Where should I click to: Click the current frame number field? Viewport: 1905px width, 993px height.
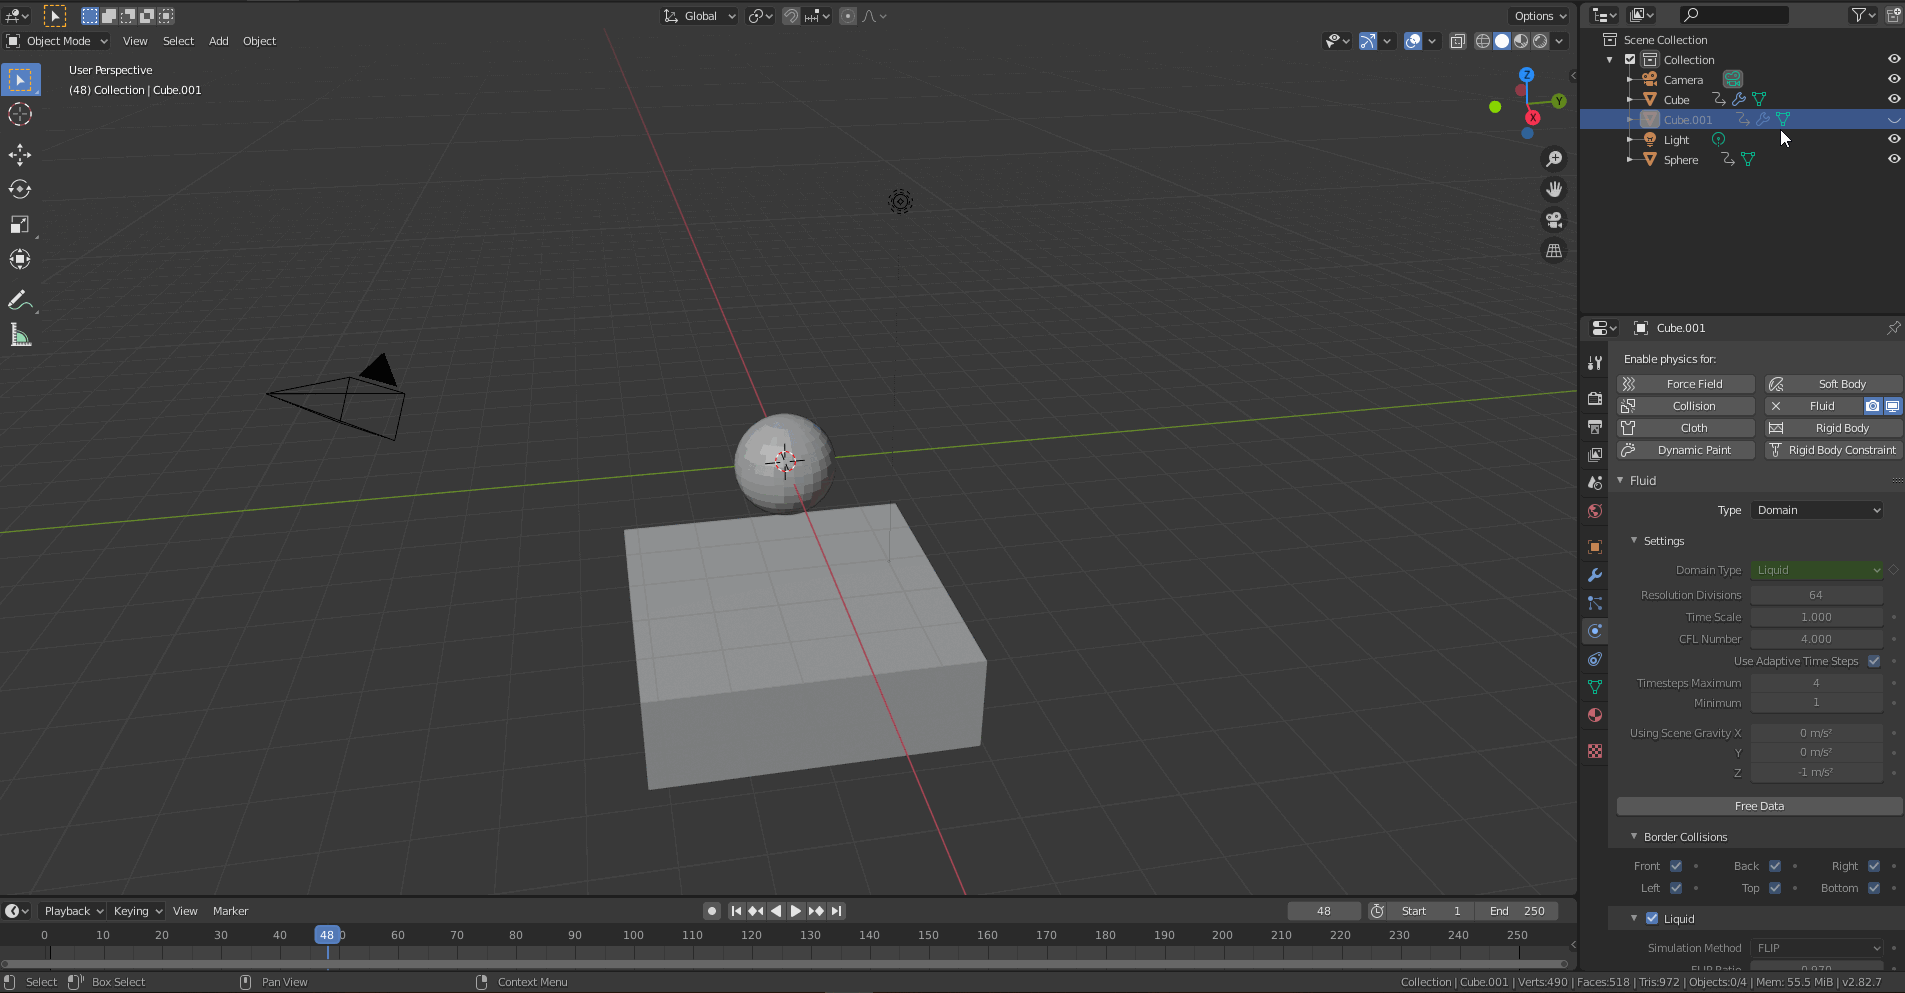click(1323, 910)
